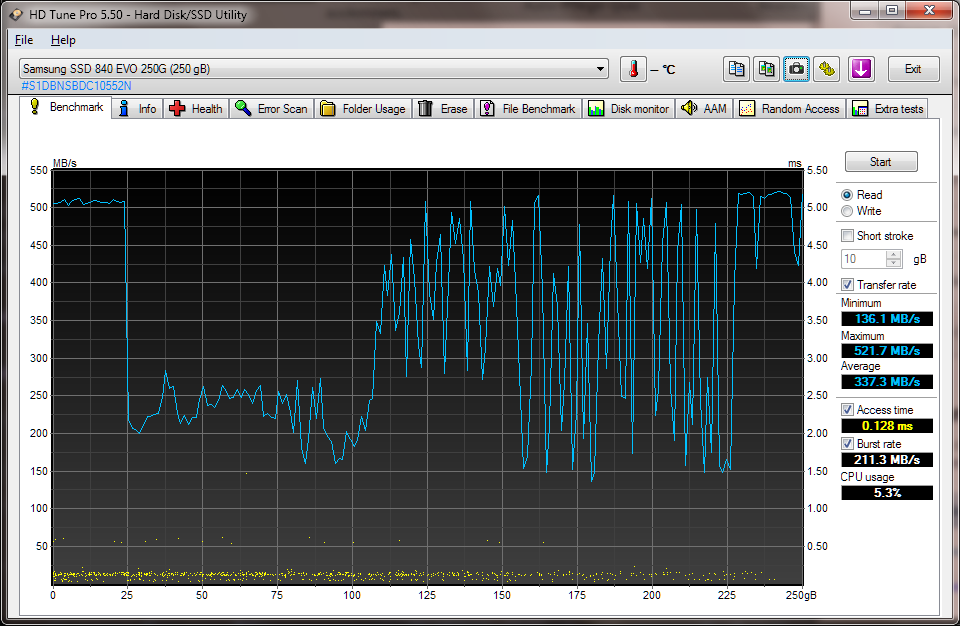The image size is (960, 626).
Task: Switch to the File Benchmark tab
Action: (528, 108)
